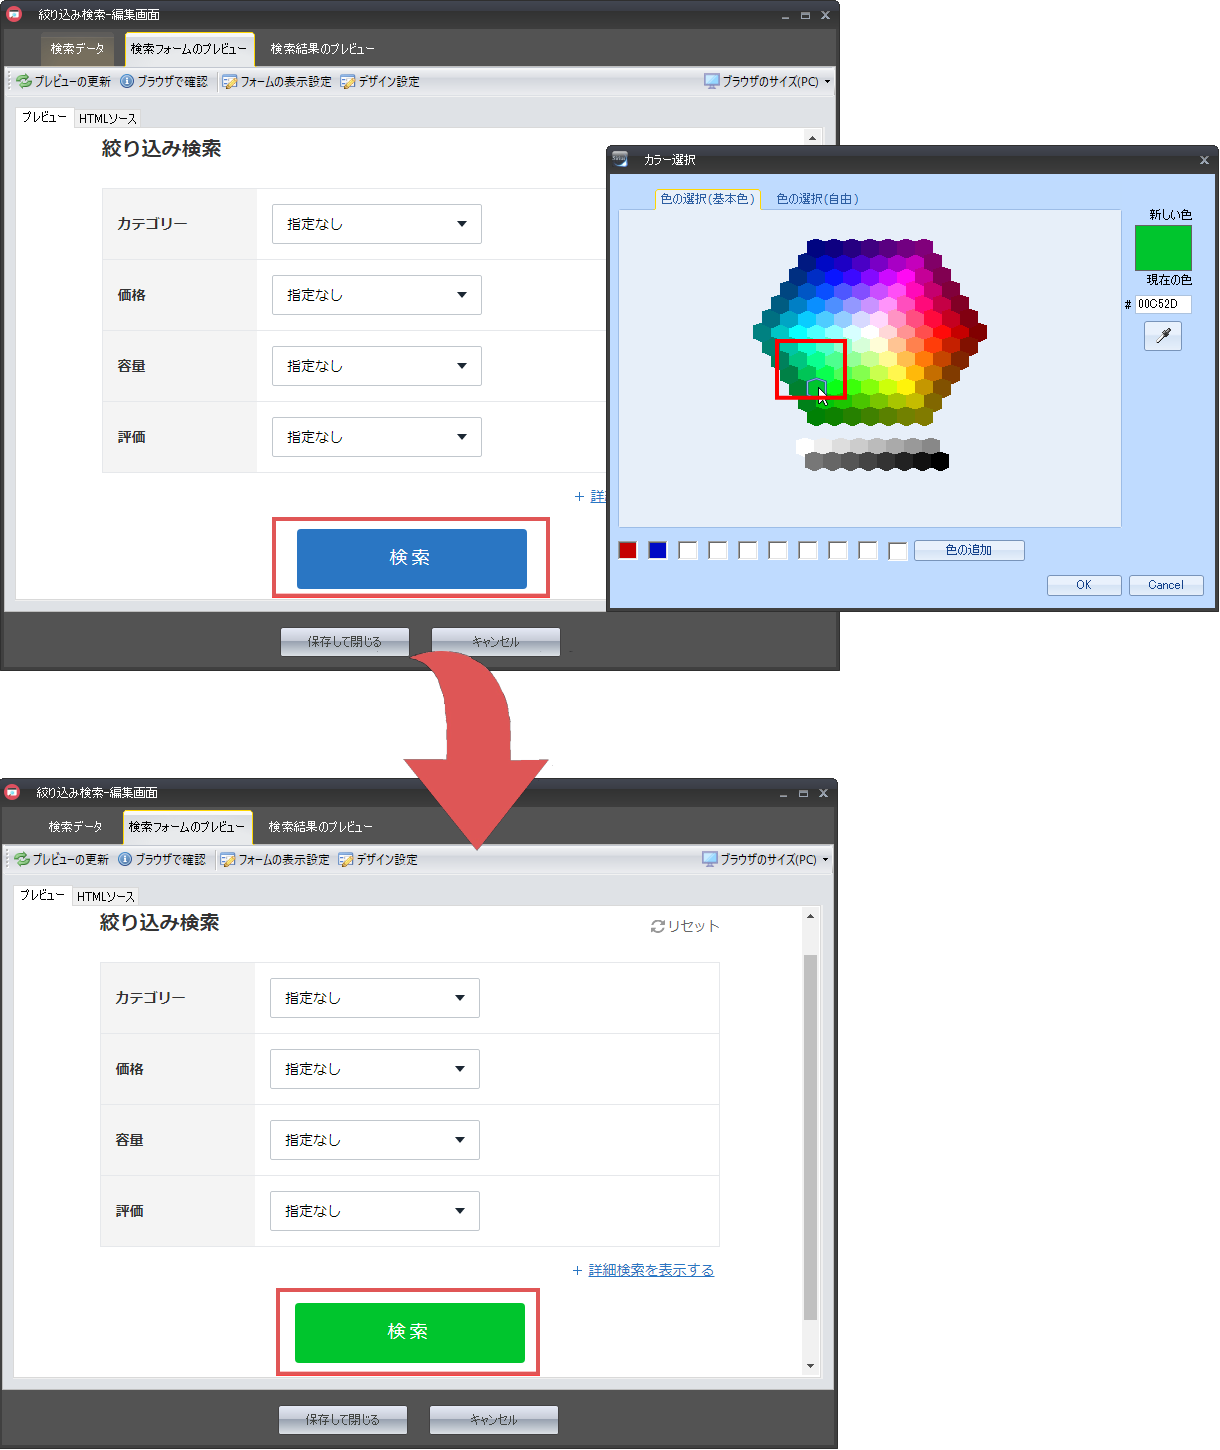The image size is (1220, 1450).
Task: Click ブラウザで確認 in the lower editor window
Action: pos(162,860)
